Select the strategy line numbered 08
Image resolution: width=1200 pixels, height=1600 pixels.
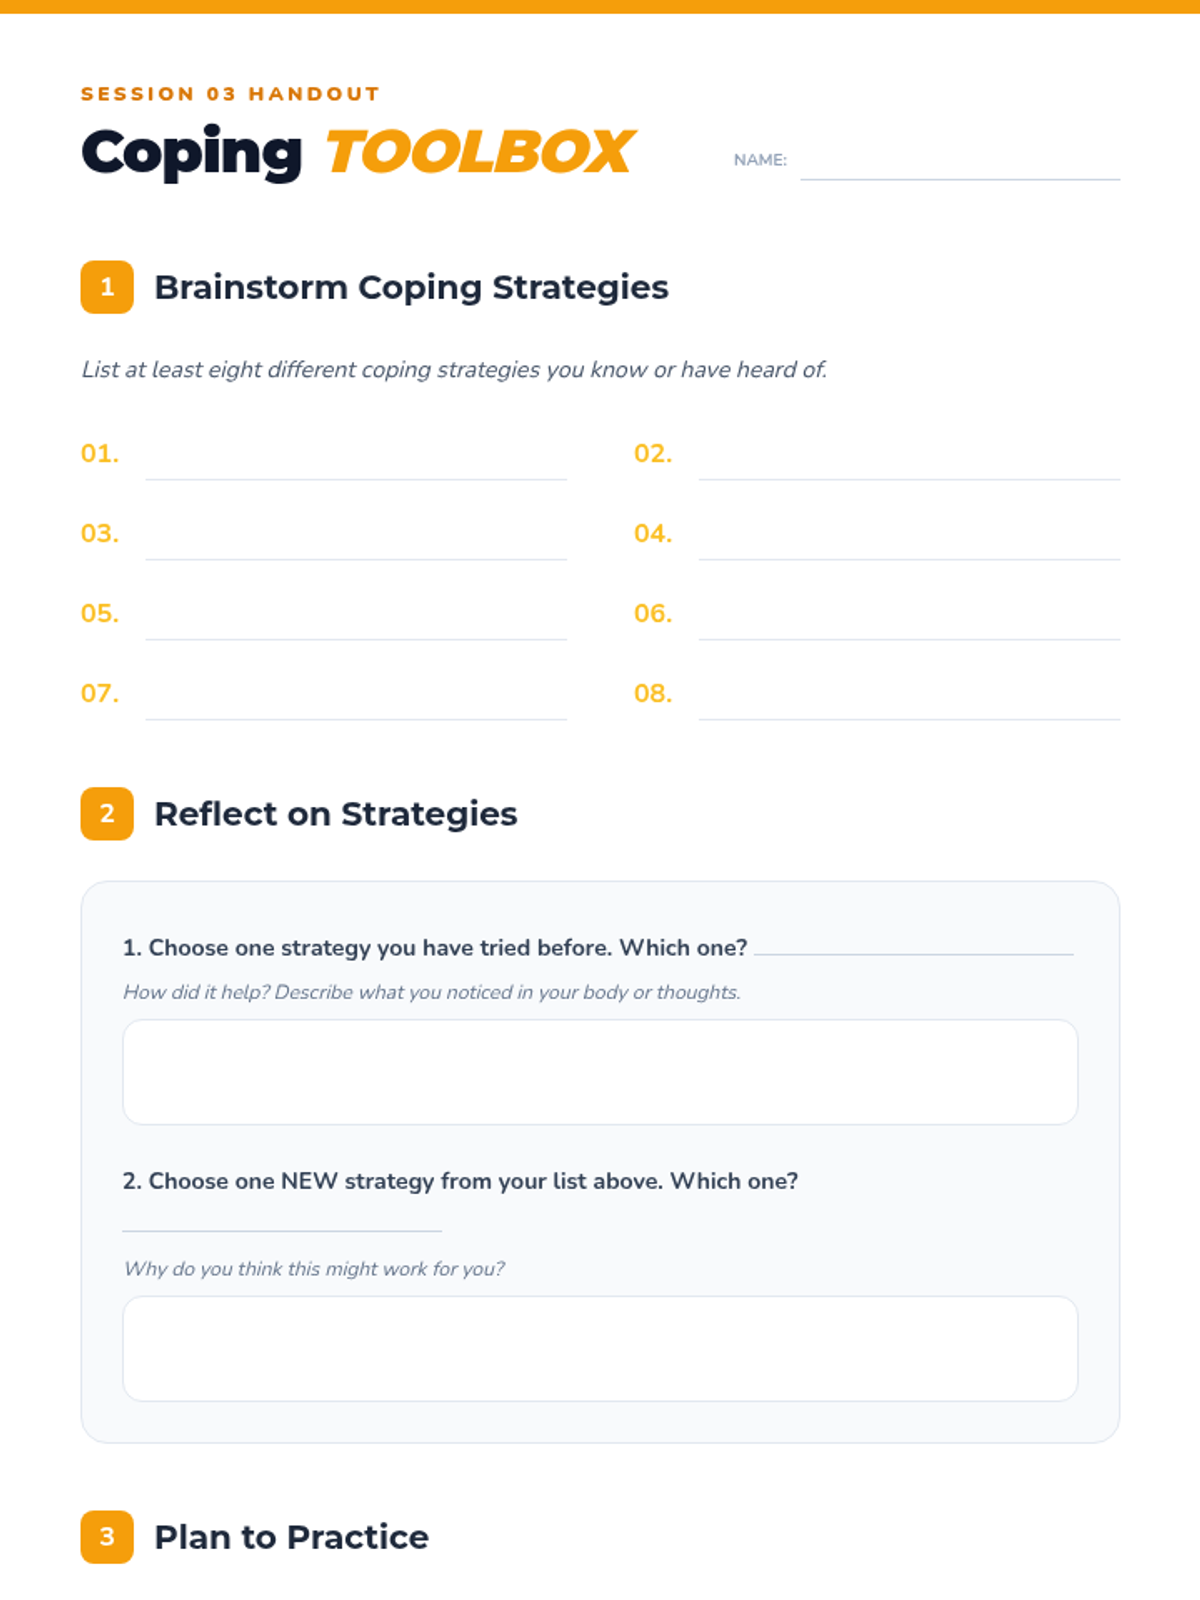(909, 696)
